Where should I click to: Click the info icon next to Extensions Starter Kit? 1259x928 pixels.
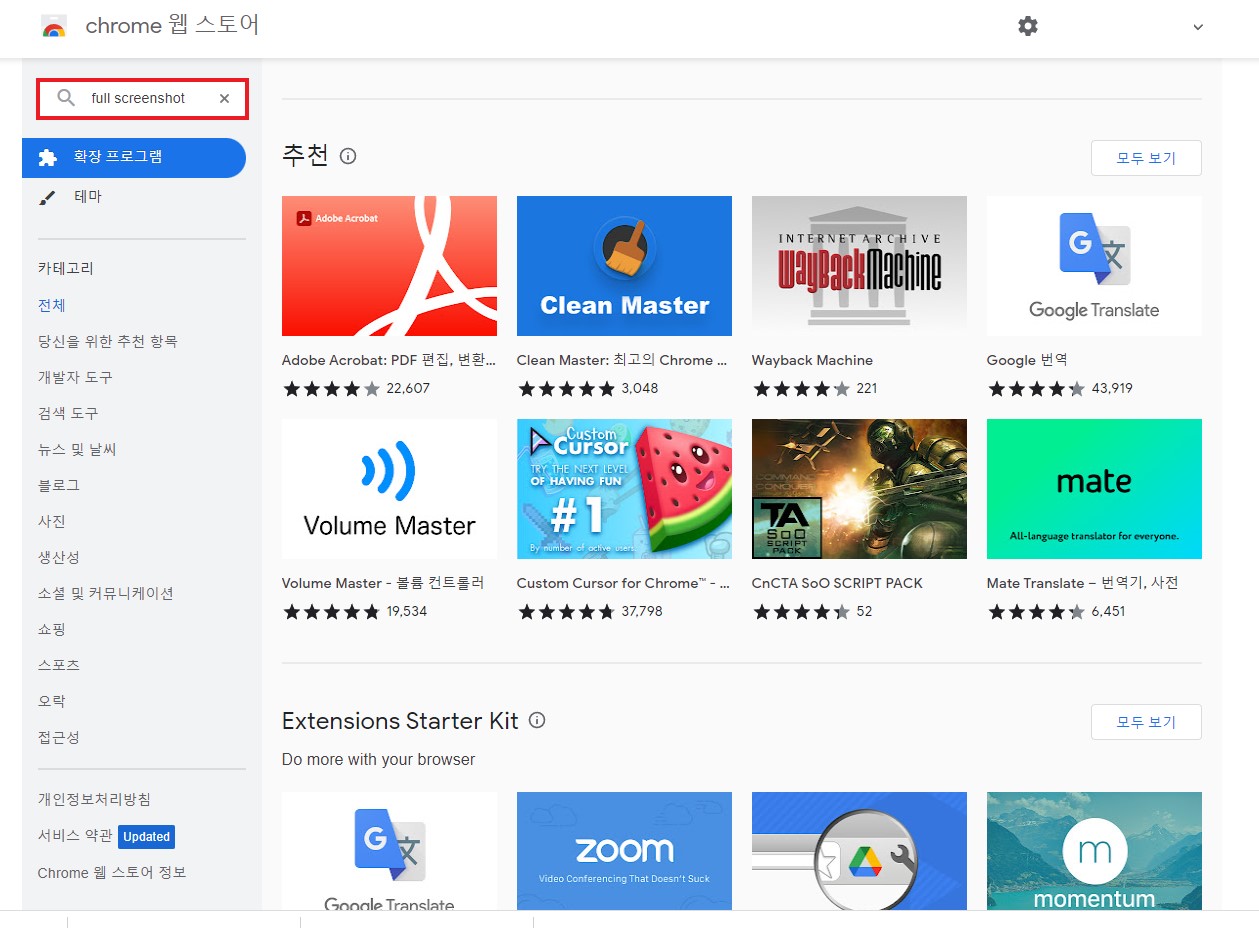[537, 720]
